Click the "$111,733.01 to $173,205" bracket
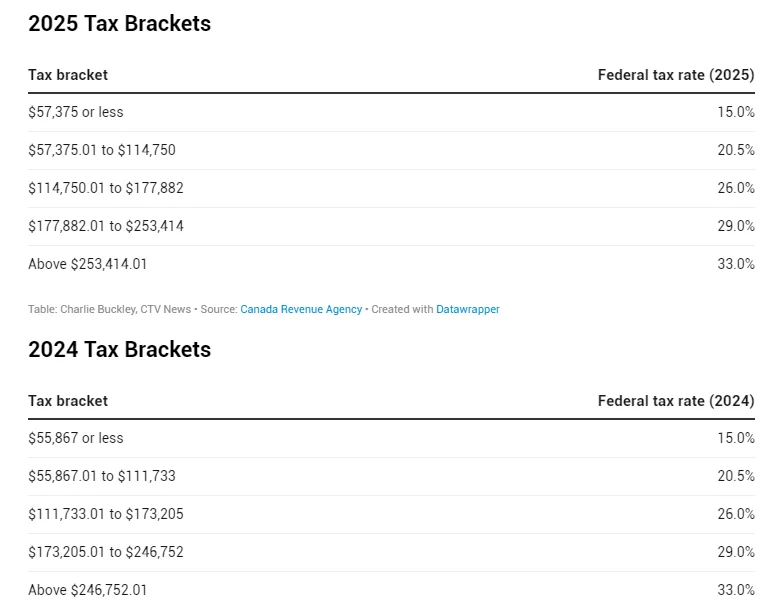 [x=106, y=515]
